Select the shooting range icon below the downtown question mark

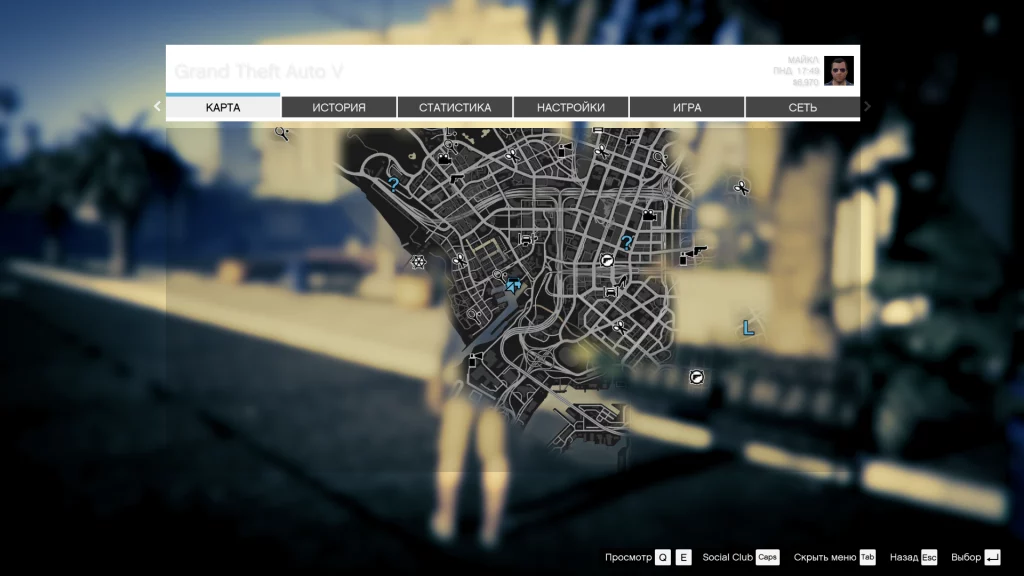pos(607,261)
